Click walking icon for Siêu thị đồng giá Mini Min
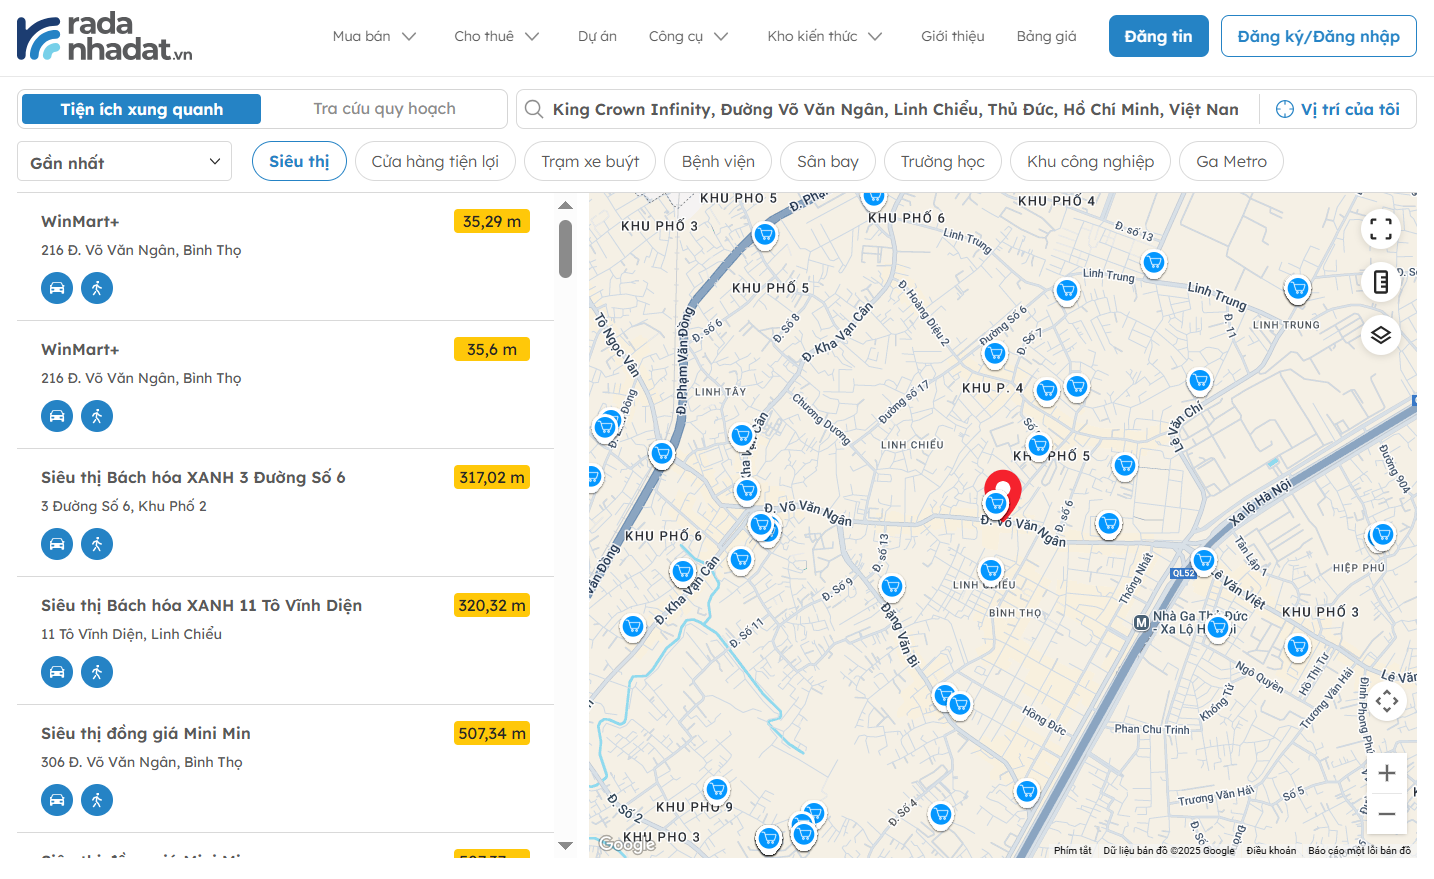This screenshot has width=1434, height=879. [x=97, y=800]
